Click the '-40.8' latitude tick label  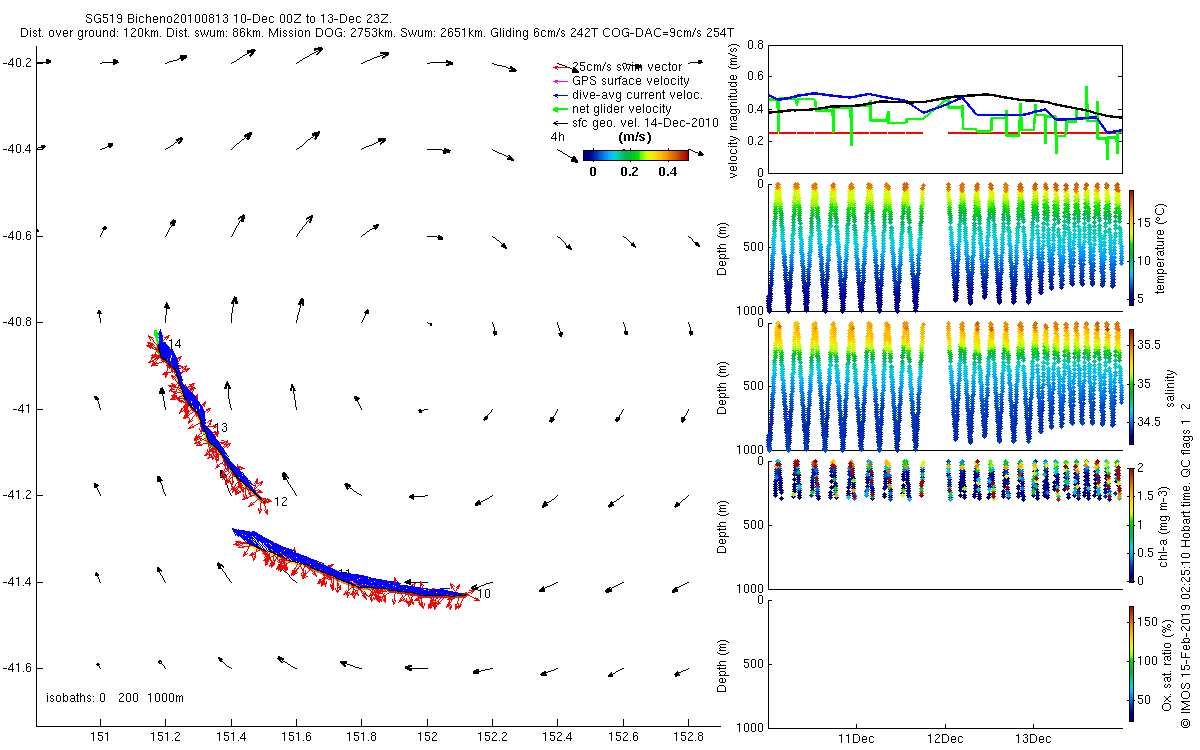(x=19, y=322)
